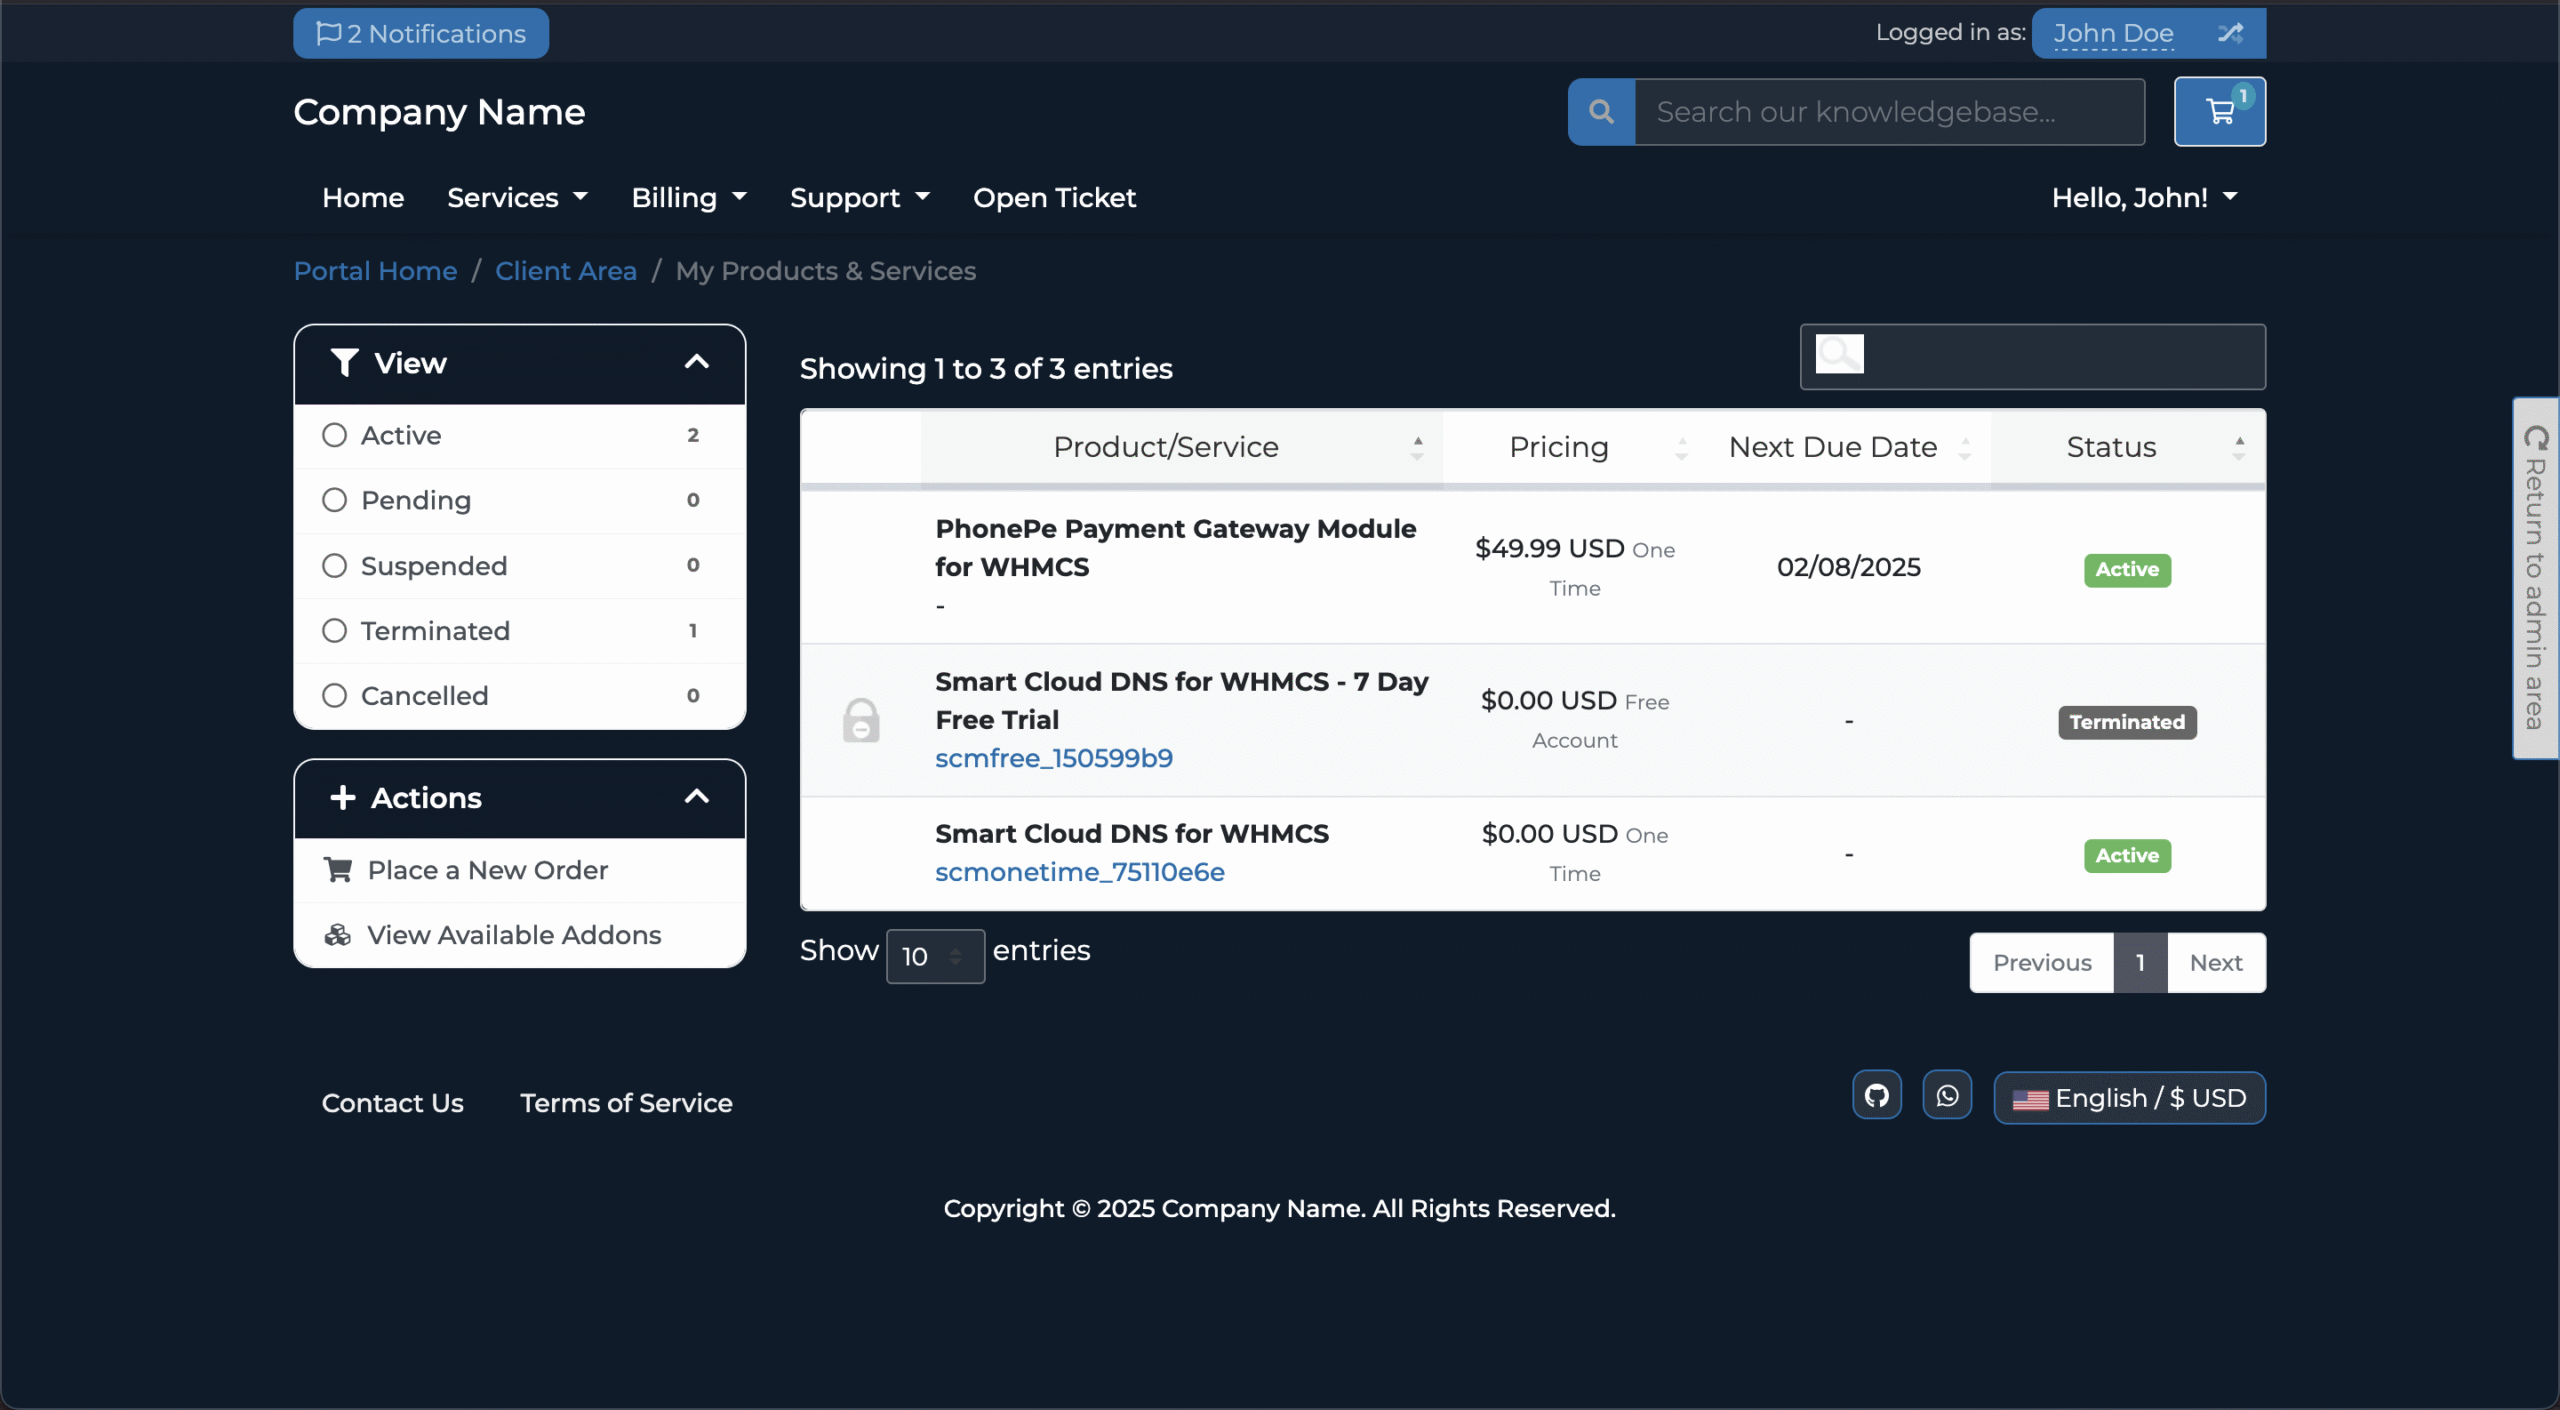Collapse the View panel chevron
The height and width of the screenshot is (1410, 2560).
pos(697,362)
